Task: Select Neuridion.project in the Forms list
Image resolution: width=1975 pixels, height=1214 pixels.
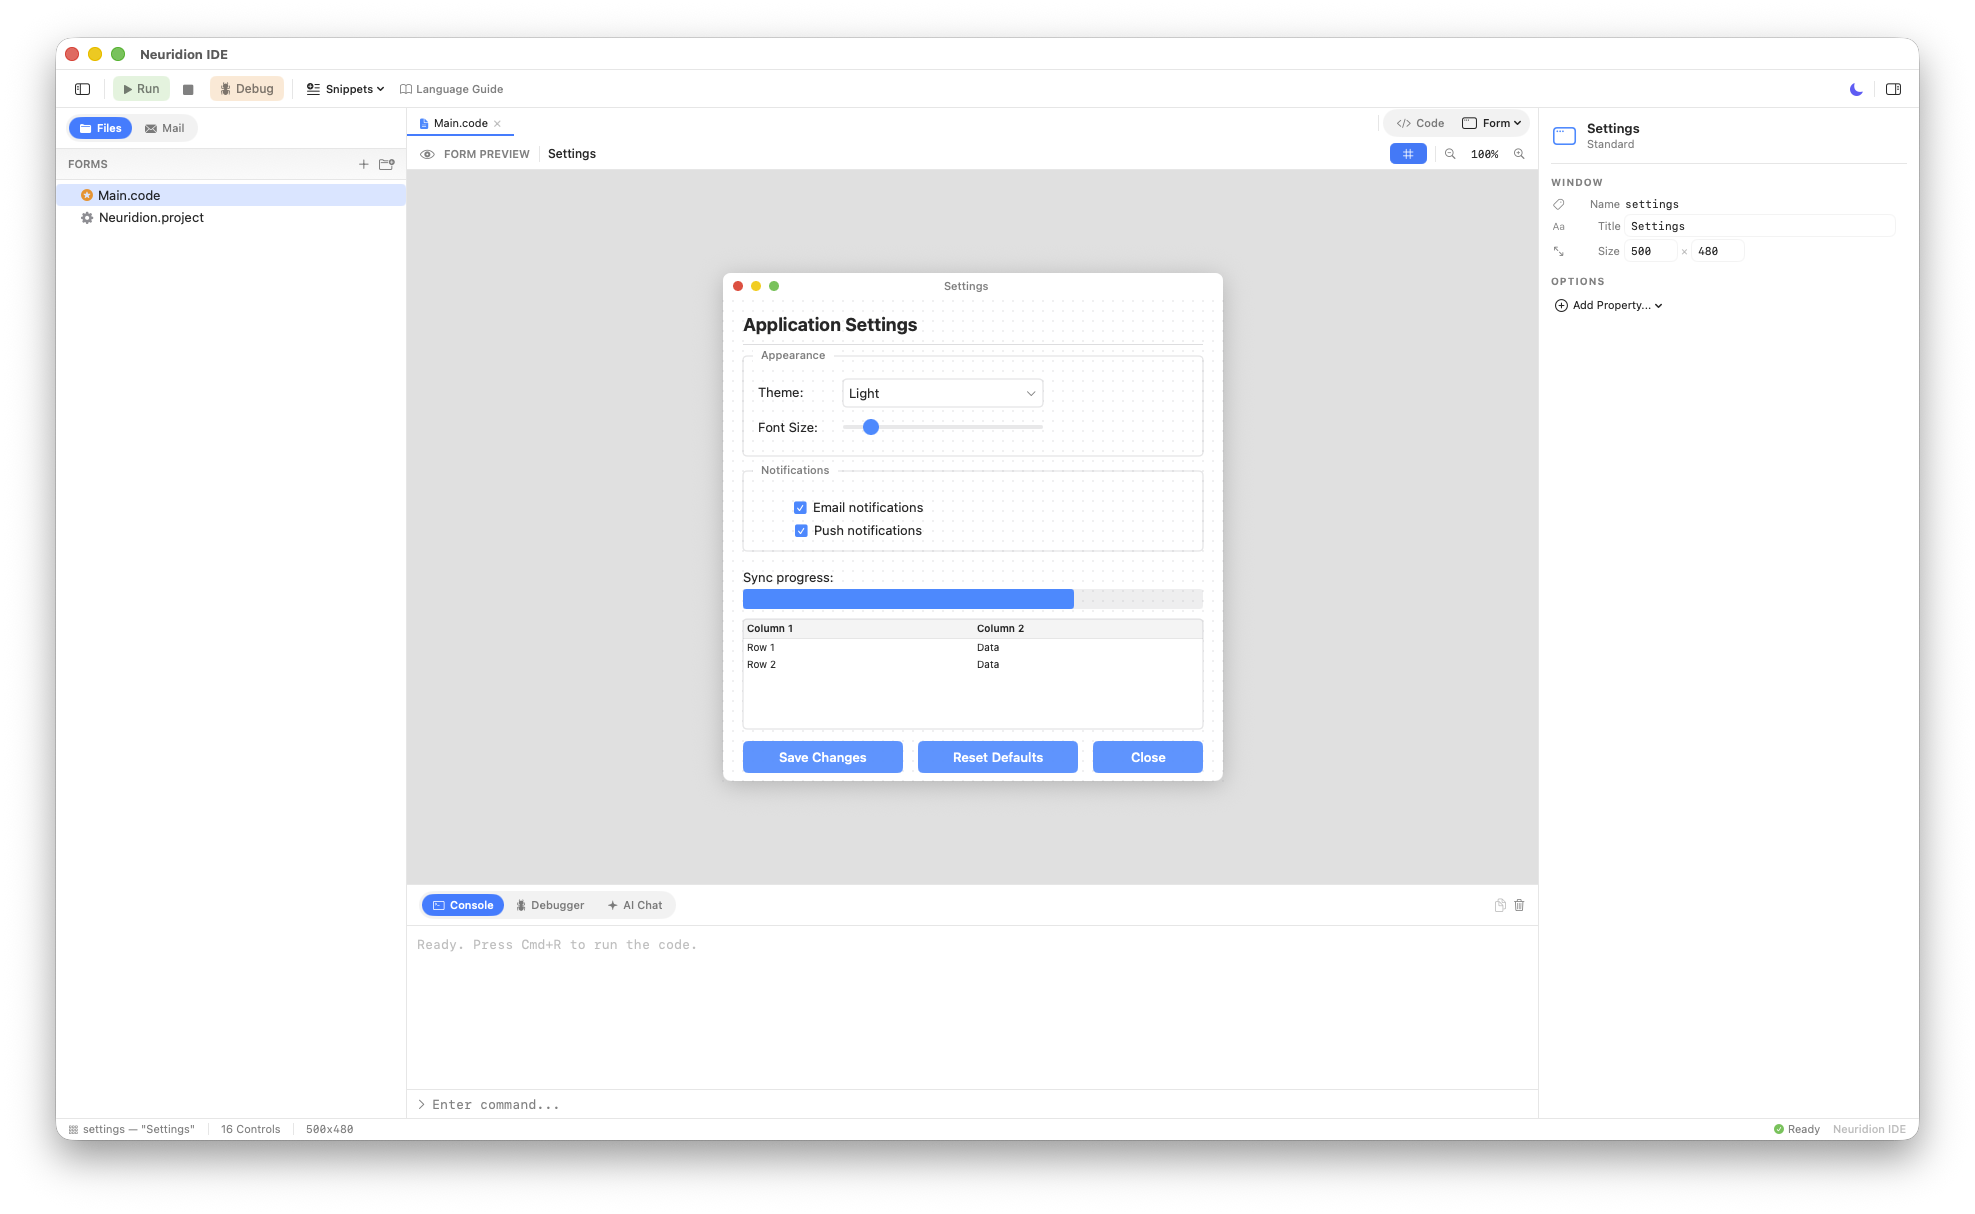Action: [149, 217]
